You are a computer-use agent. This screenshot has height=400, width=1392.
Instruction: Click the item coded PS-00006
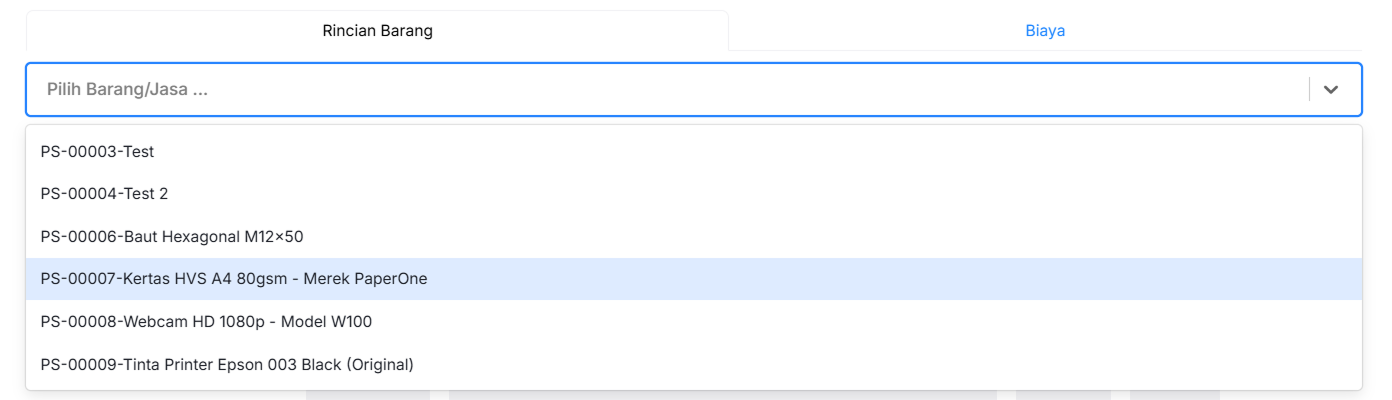pos(172,237)
